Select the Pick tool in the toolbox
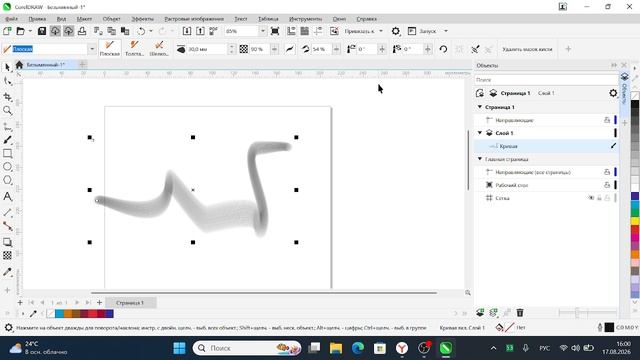 tap(7, 67)
